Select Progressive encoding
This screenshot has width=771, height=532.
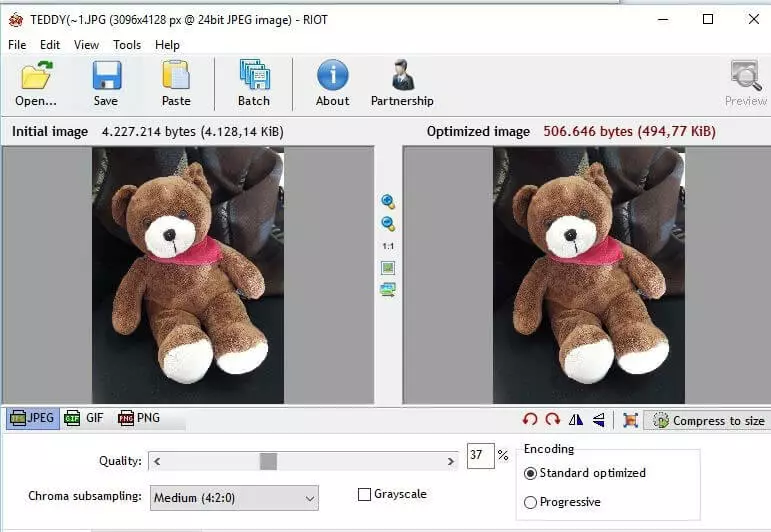(530, 502)
